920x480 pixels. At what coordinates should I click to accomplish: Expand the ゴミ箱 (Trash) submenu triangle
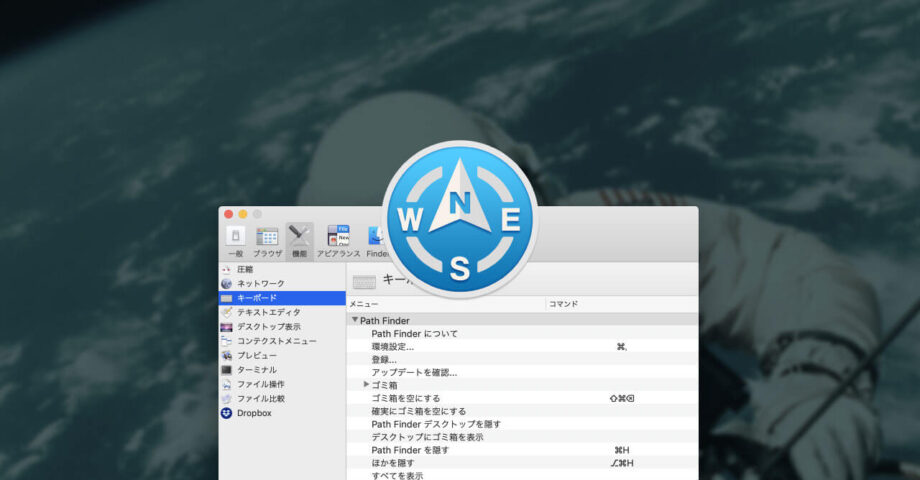[x=366, y=385]
